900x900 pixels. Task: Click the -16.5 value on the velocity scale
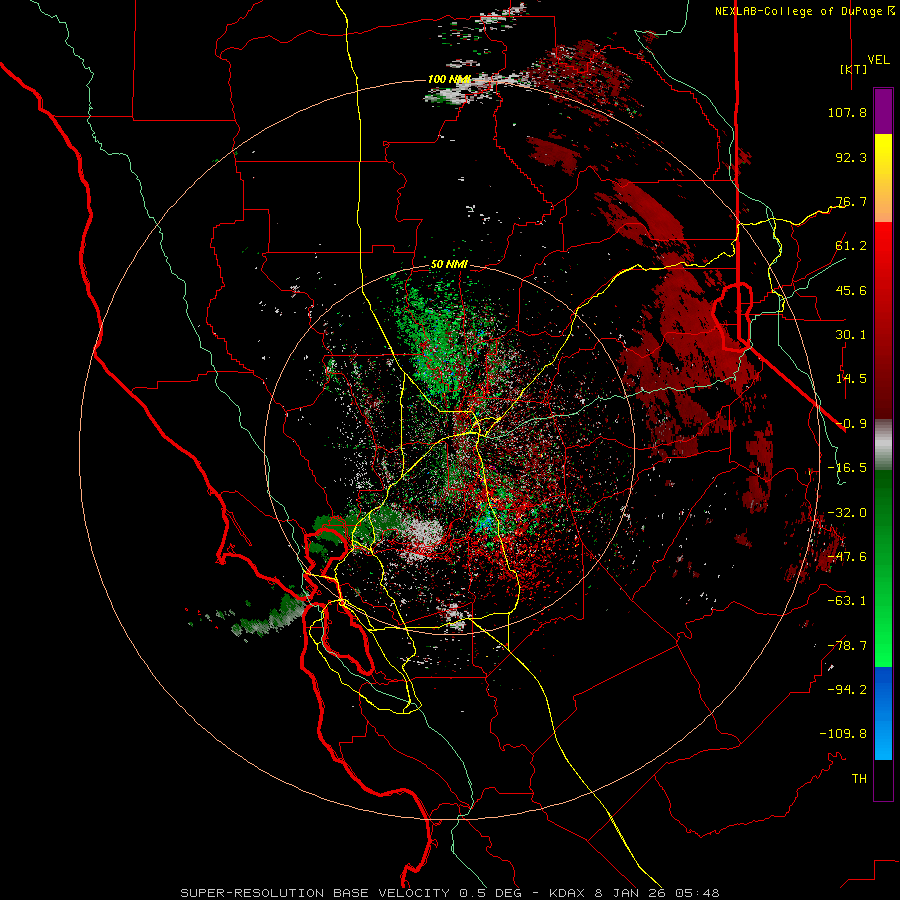(847, 468)
